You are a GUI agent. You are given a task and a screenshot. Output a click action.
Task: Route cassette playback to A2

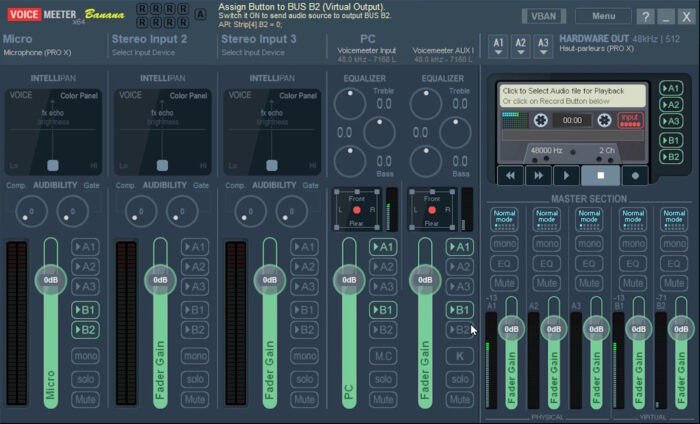click(671, 104)
